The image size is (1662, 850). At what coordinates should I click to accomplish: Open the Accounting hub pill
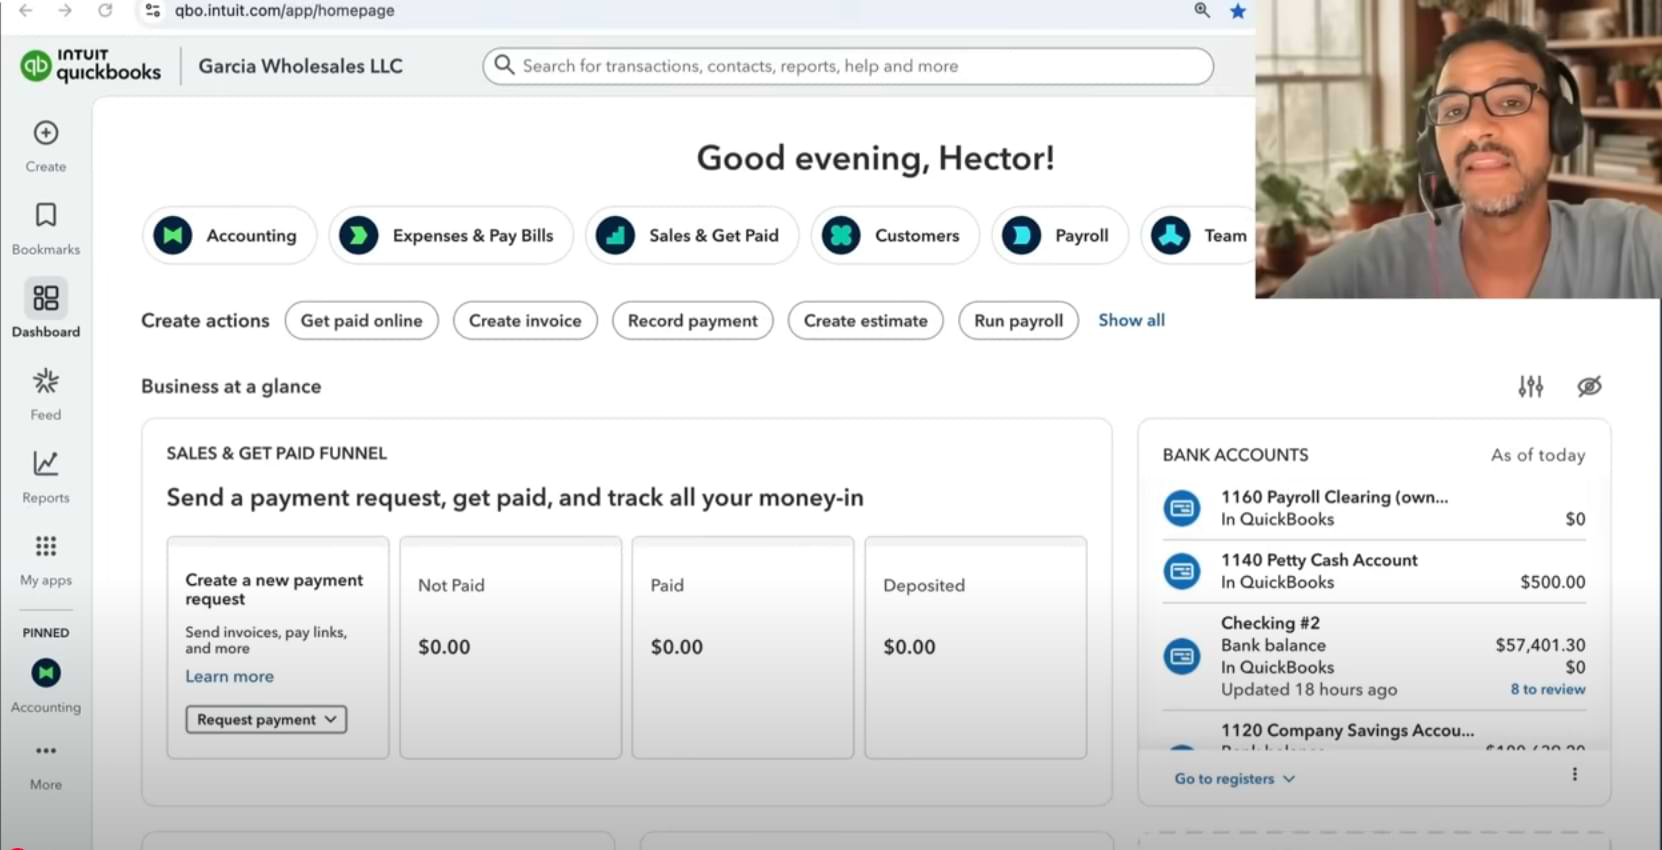pyautogui.click(x=229, y=236)
